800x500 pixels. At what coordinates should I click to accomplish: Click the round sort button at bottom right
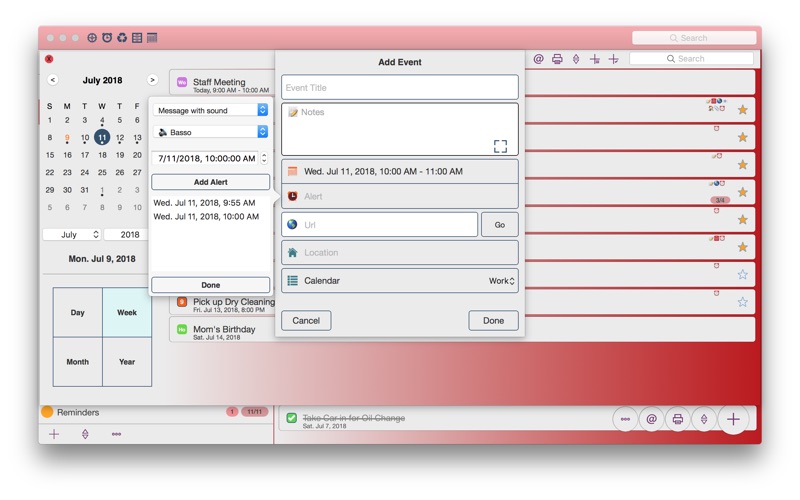(x=704, y=419)
